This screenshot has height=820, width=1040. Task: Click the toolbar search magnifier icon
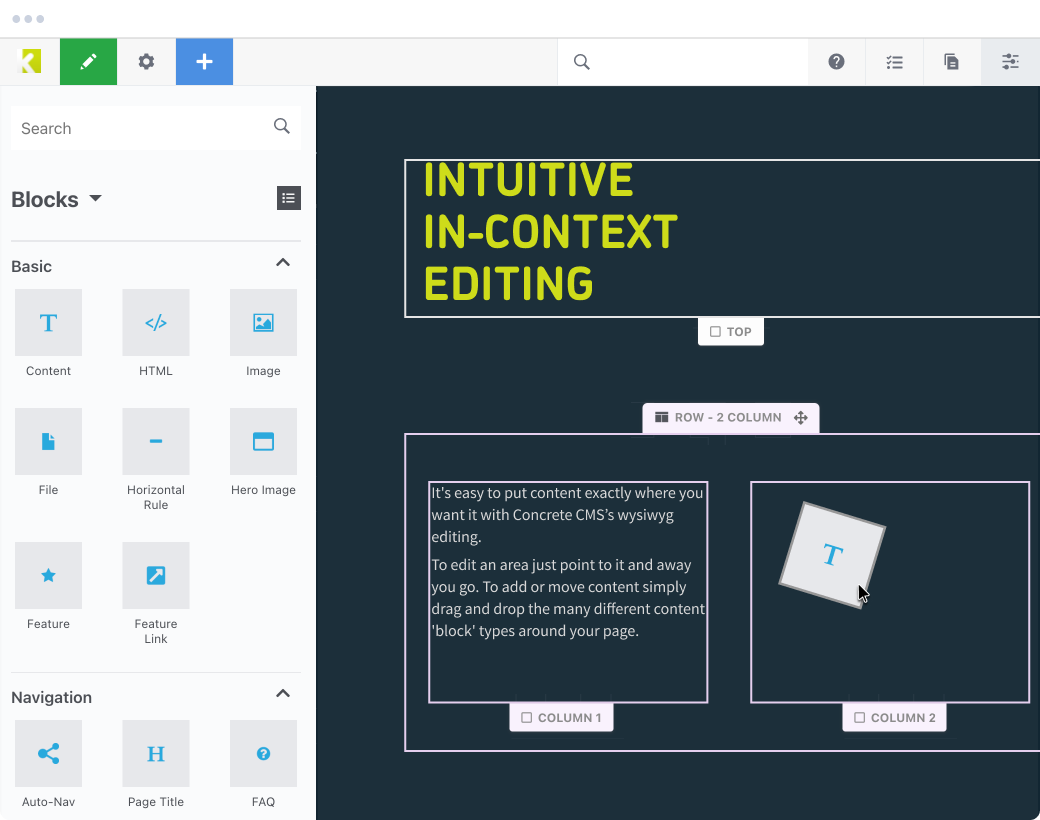582,62
